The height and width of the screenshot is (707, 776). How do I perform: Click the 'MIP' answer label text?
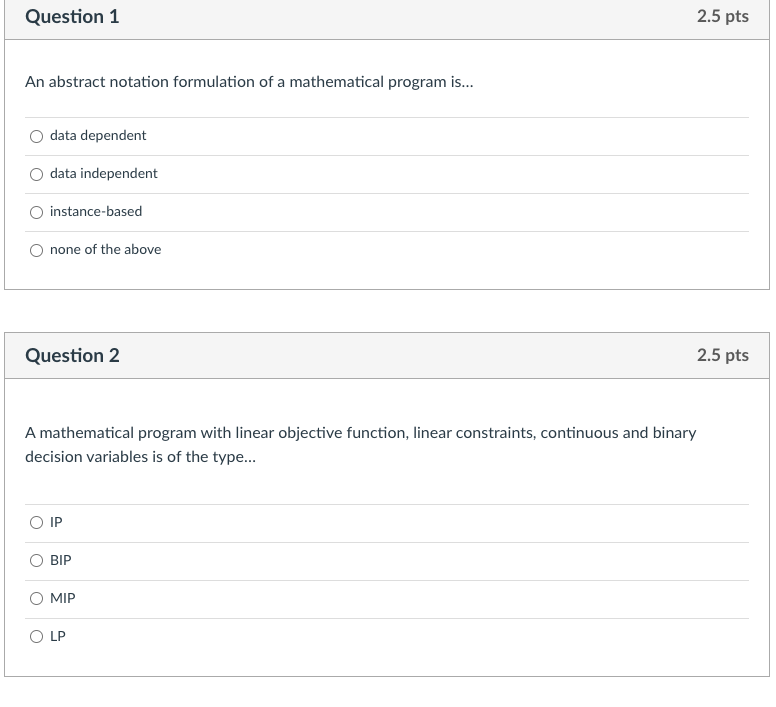click(63, 598)
